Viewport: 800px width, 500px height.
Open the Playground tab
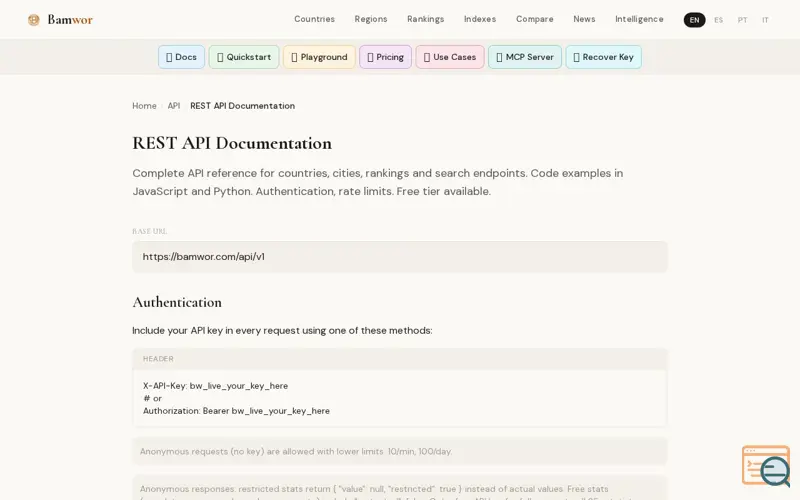pos(319,57)
